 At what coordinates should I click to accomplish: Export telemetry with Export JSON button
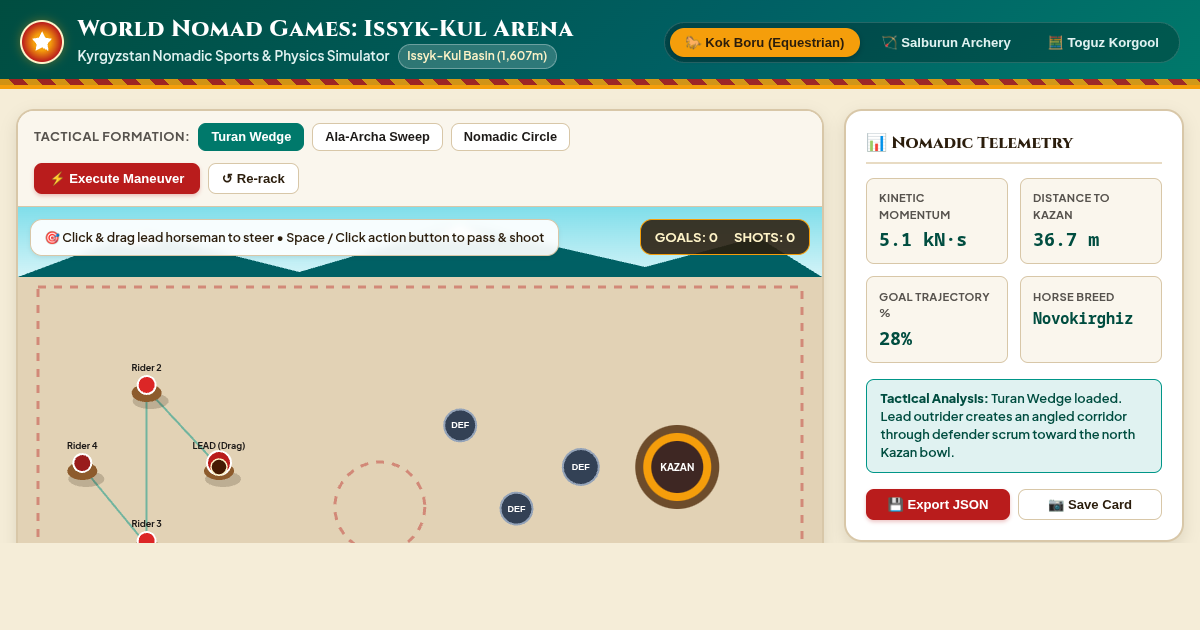point(938,504)
